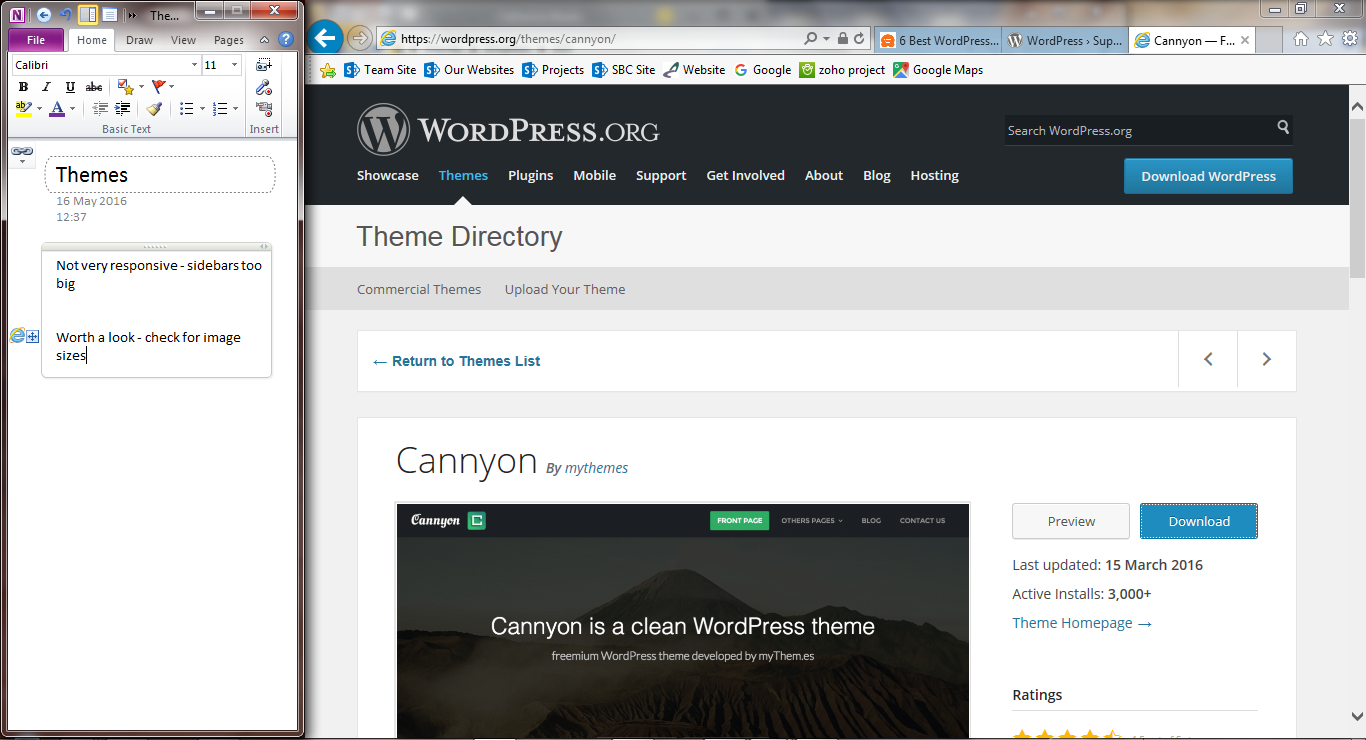Insert a screen clipping
Viewport: 1366px width, 740px height.
pyautogui.click(x=264, y=65)
